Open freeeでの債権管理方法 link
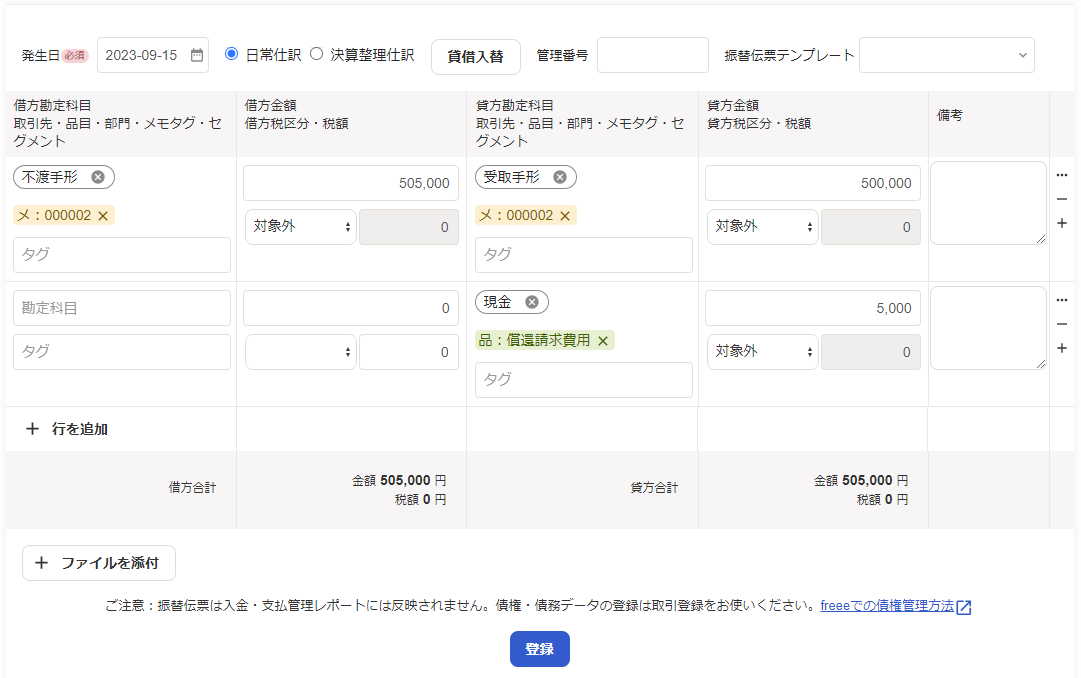The width and height of the screenshot is (1081, 678). tap(887, 606)
